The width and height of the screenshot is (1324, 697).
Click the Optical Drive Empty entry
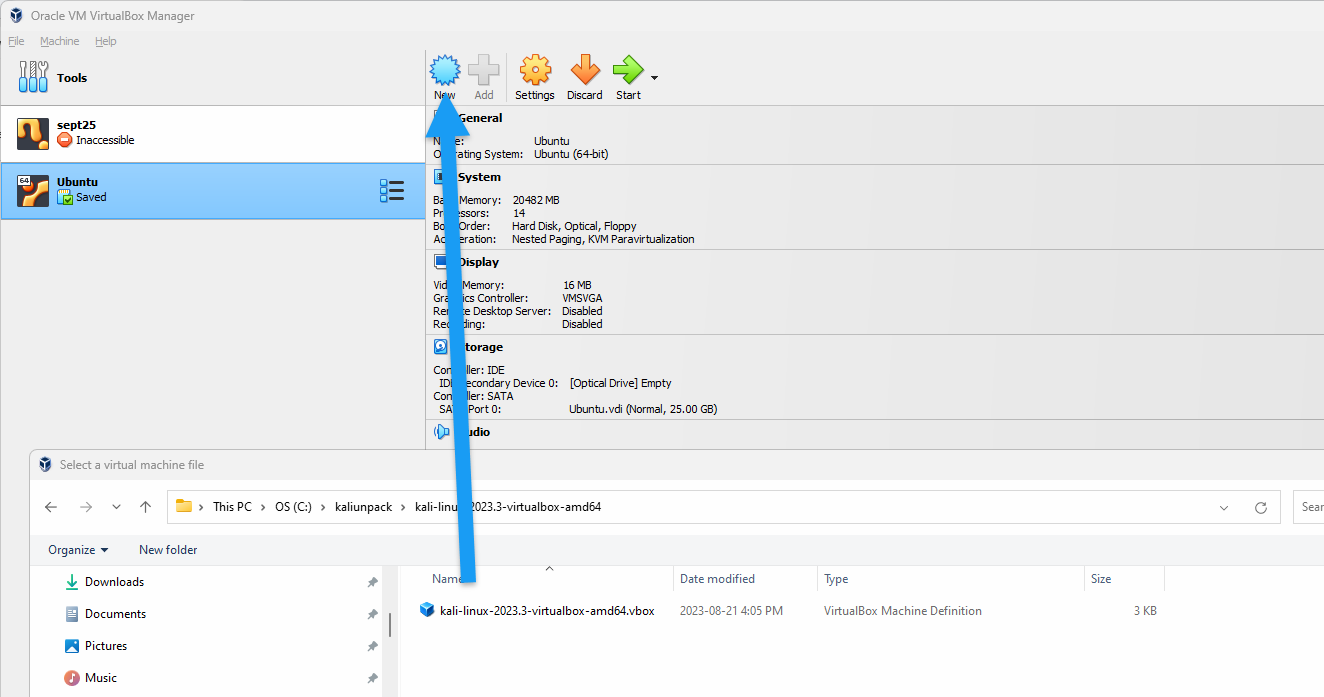tap(620, 383)
